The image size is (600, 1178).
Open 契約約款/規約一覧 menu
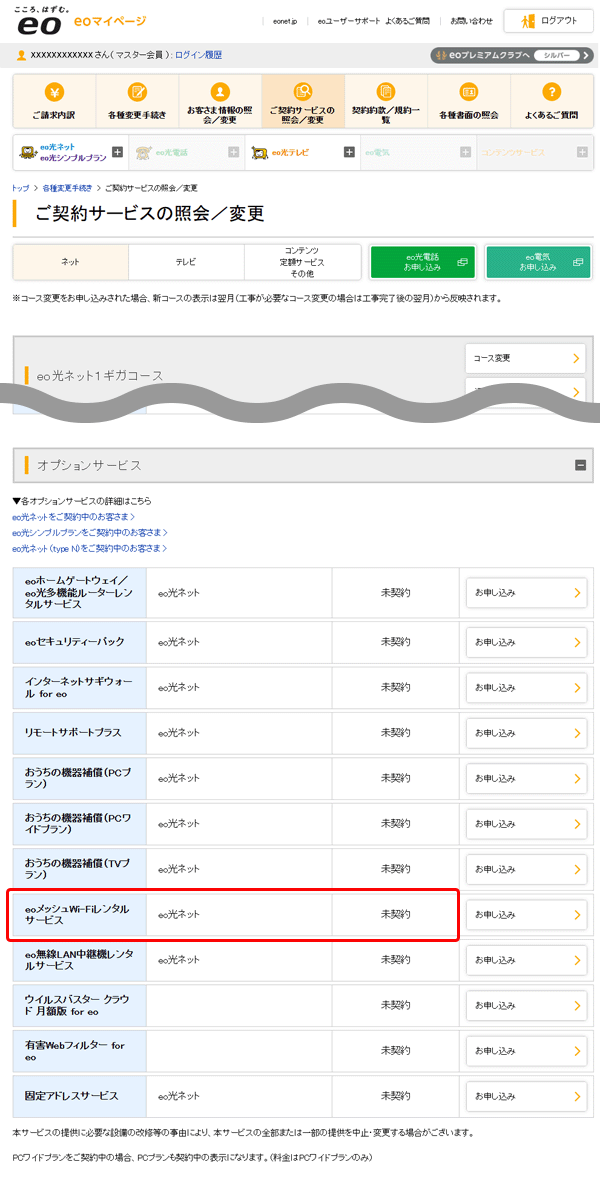point(386,101)
